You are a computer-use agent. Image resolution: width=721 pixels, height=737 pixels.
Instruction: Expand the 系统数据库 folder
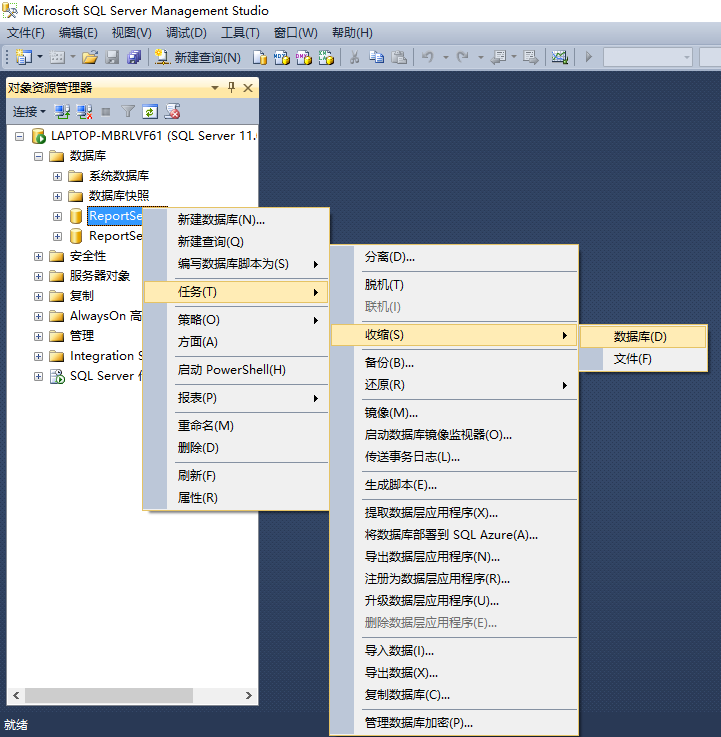(57, 176)
